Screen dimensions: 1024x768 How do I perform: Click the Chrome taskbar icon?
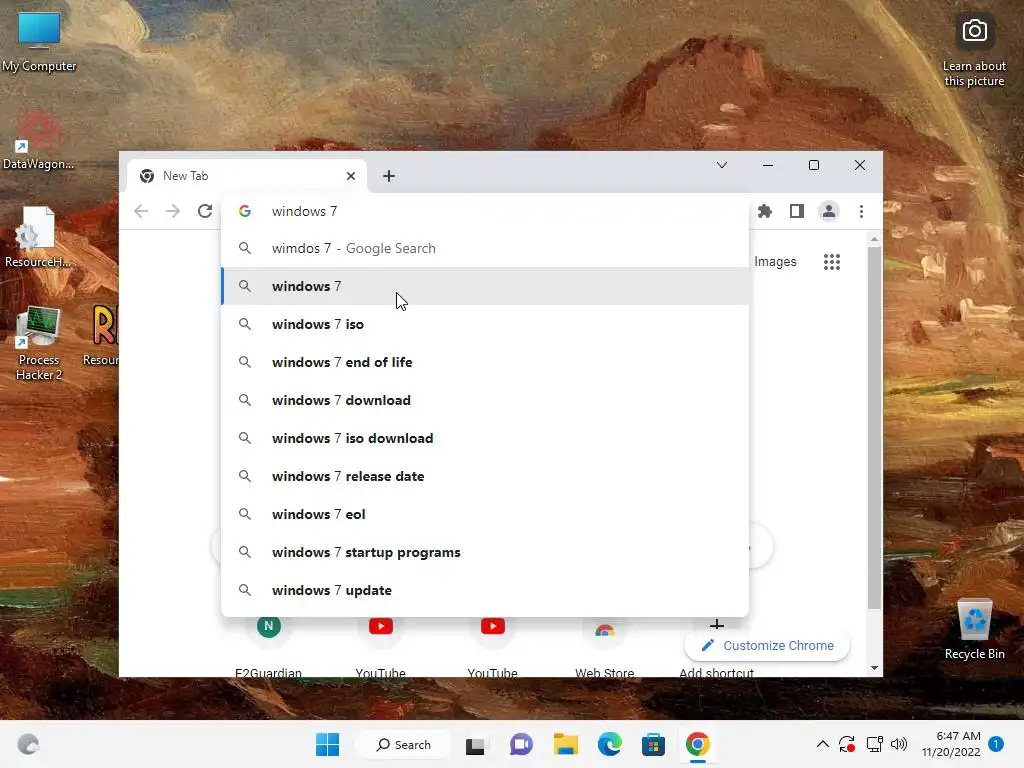(x=697, y=744)
